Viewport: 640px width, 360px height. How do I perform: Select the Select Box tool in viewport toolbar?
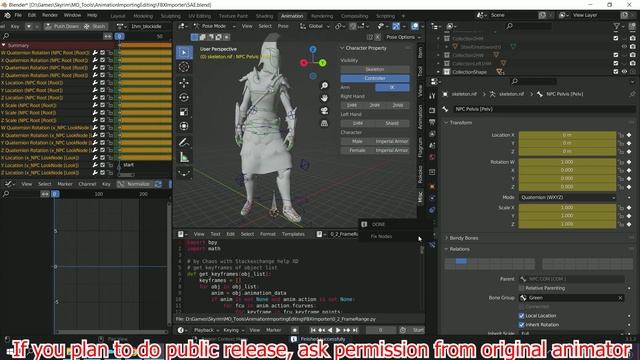184,52
